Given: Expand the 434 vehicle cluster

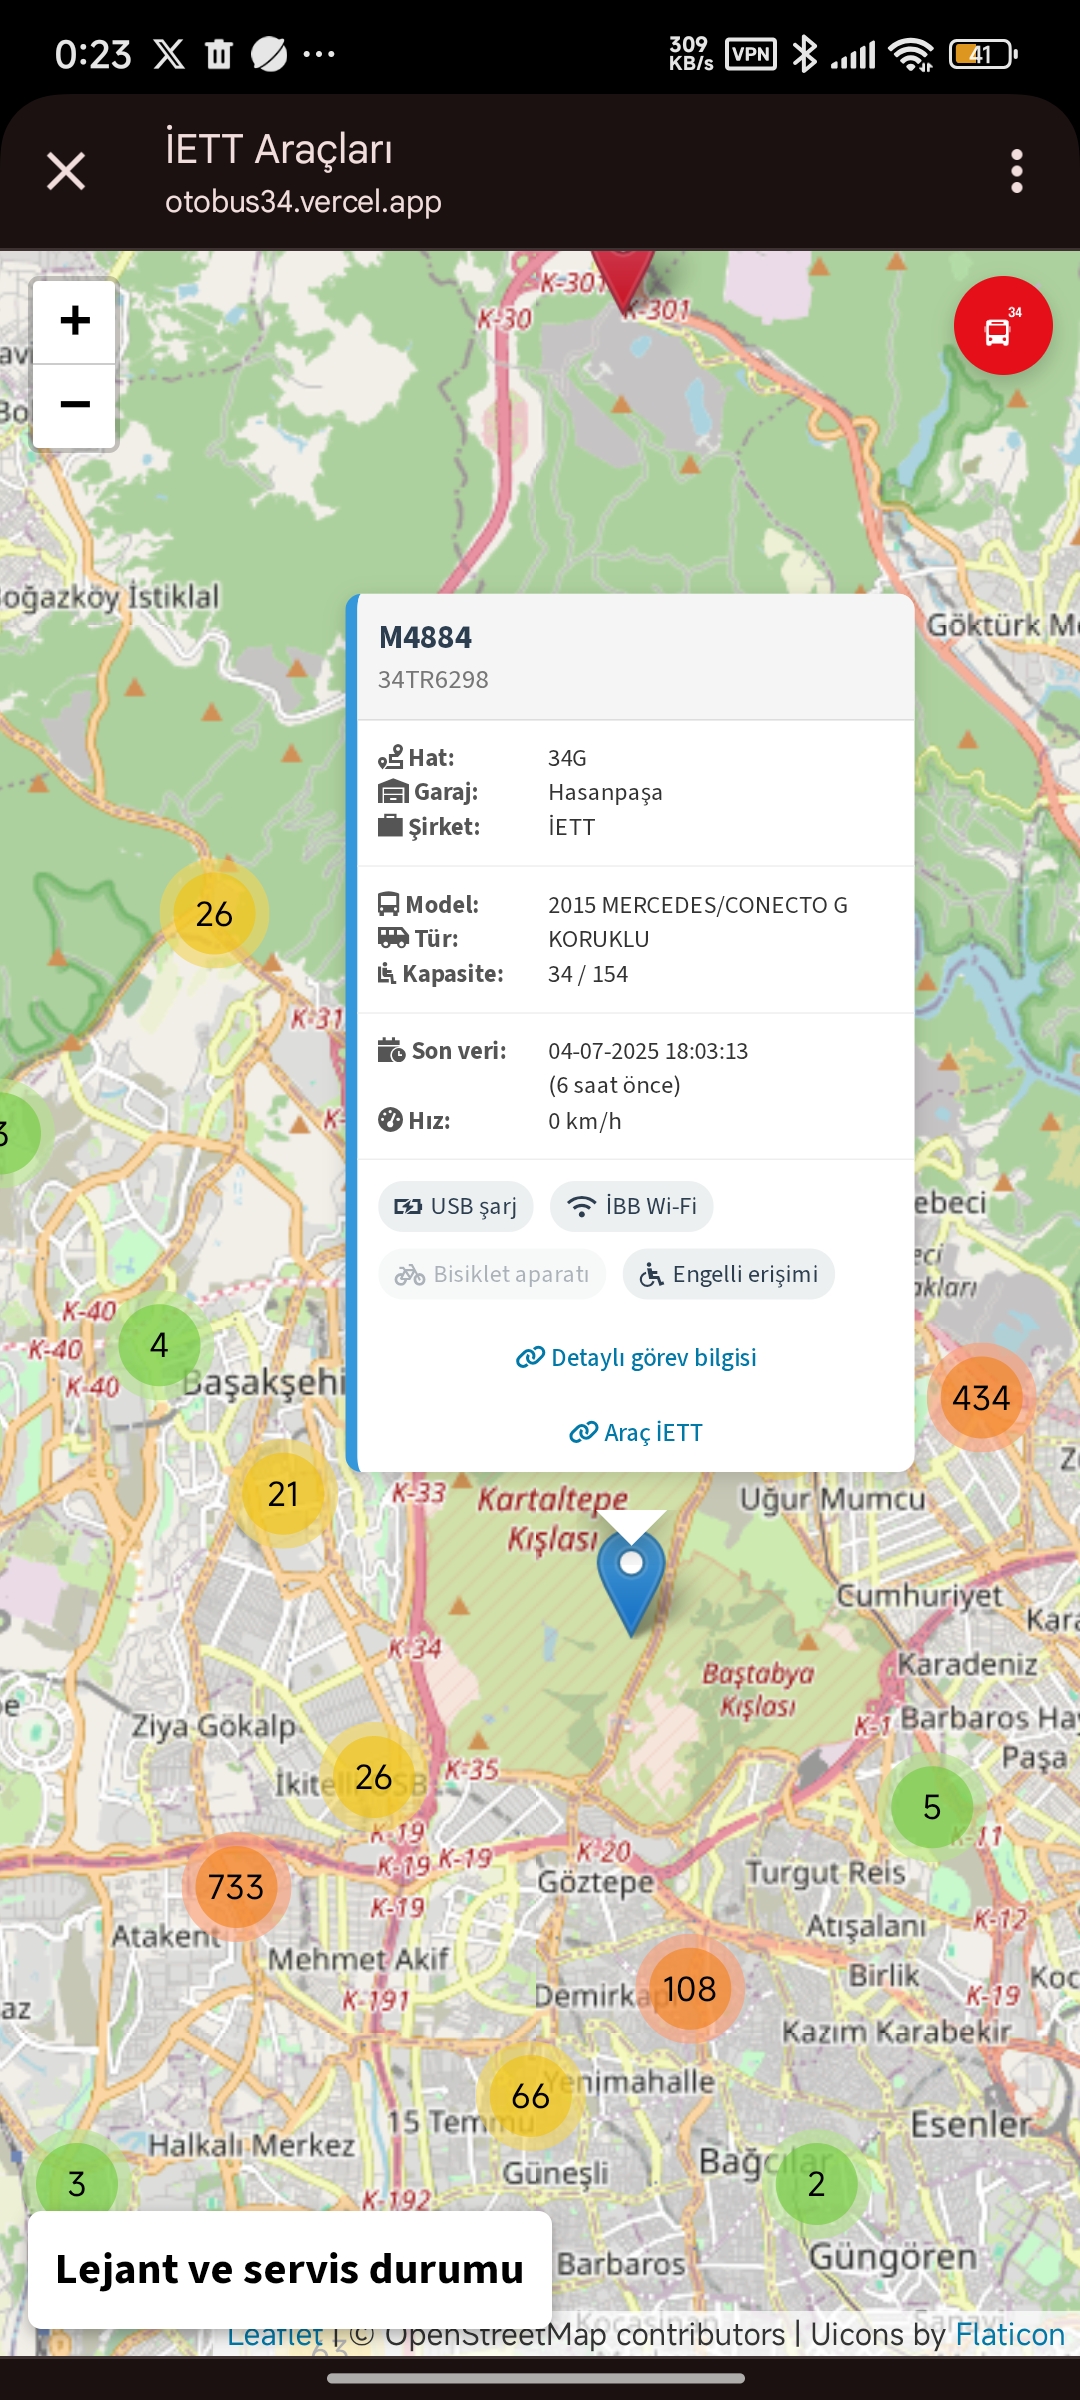Looking at the screenshot, I should point(981,1398).
